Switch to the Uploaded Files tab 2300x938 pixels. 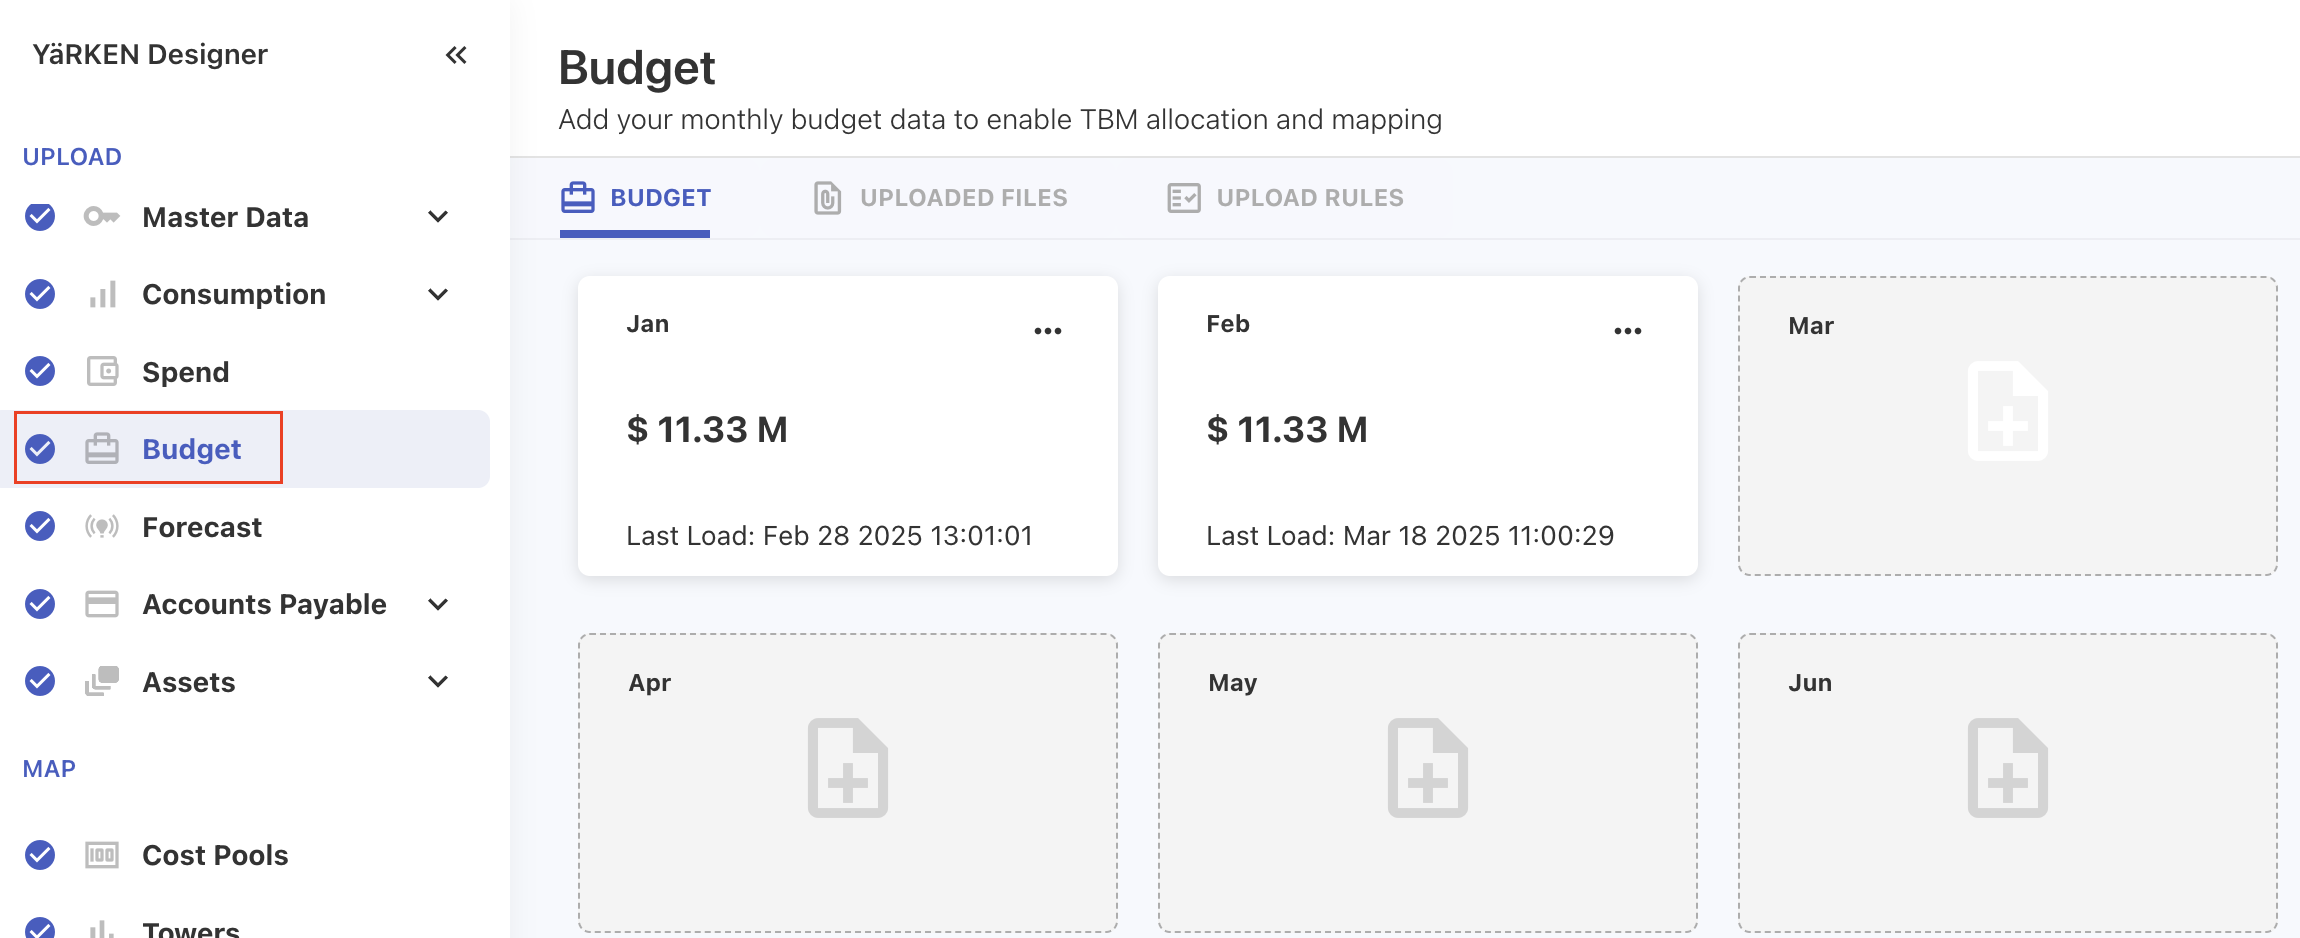[x=940, y=198]
